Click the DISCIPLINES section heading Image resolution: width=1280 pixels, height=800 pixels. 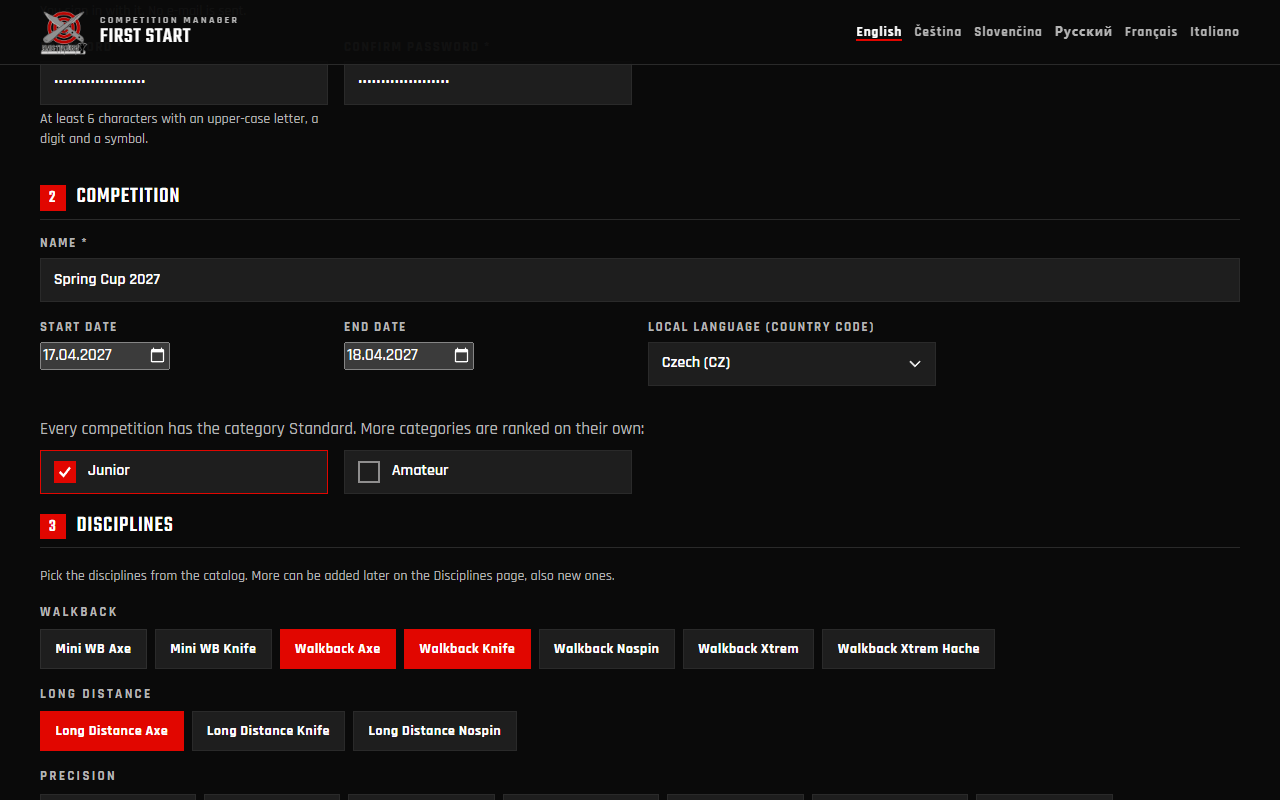[125, 525]
